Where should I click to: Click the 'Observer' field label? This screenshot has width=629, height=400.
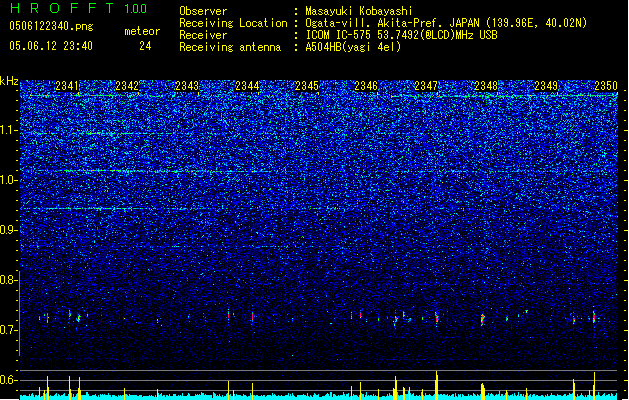click(x=203, y=11)
